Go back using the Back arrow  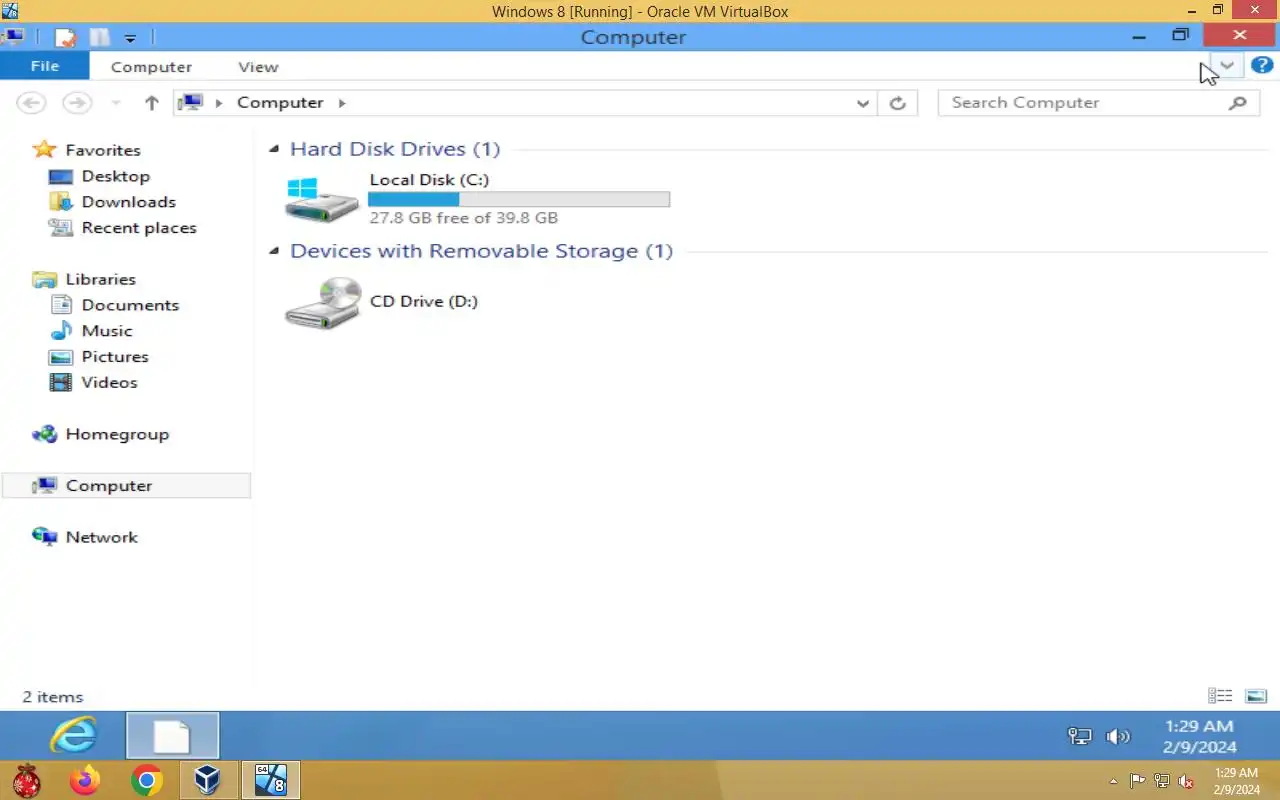pyautogui.click(x=32, y=103)
